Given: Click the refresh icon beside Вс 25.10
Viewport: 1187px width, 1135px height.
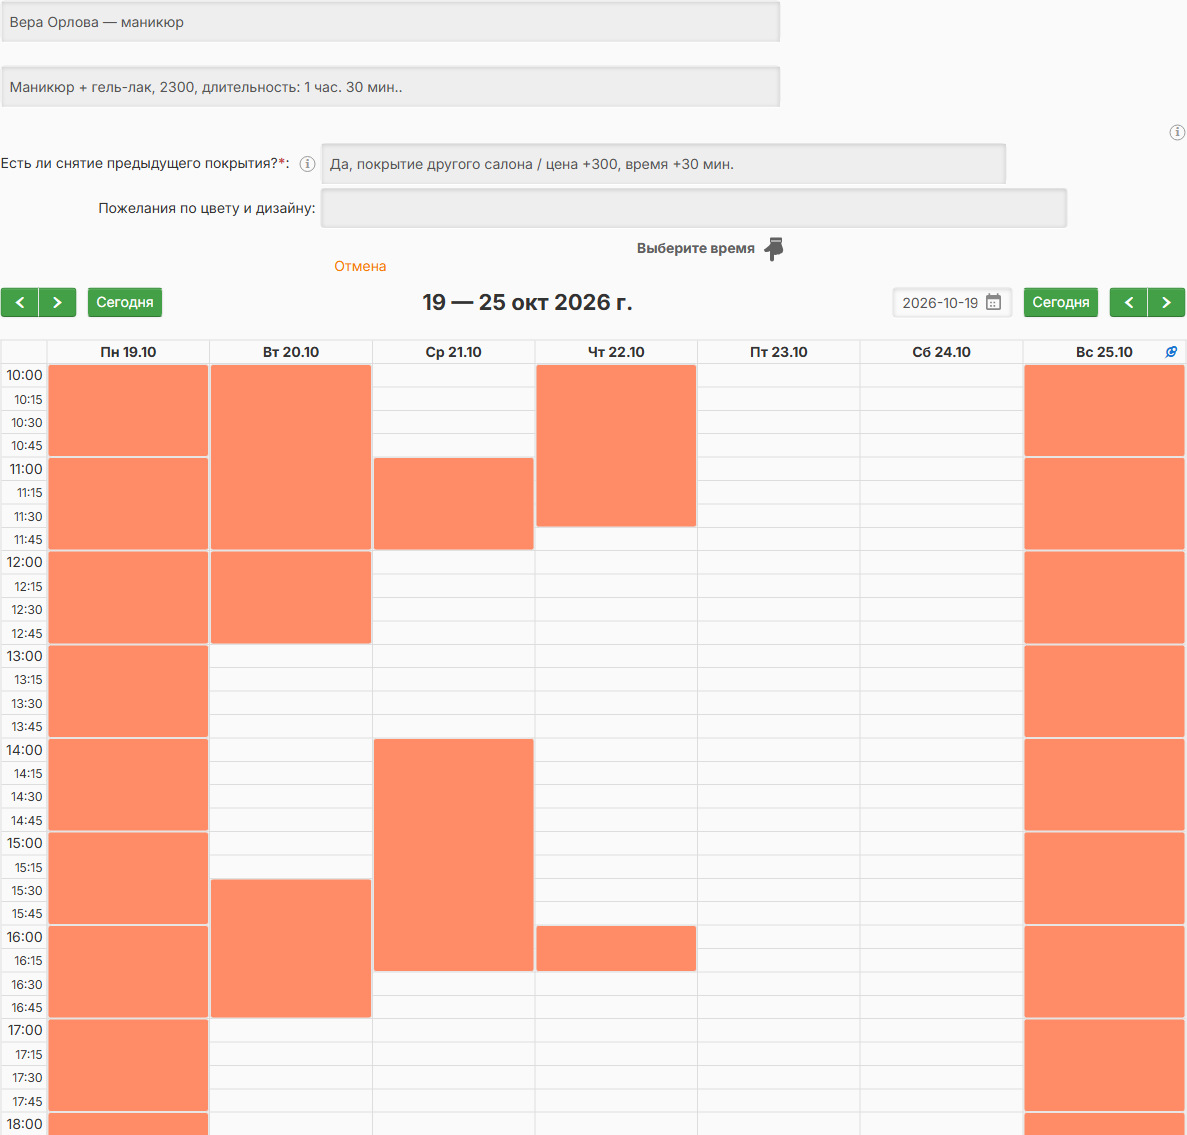Looking at the screenshot, I should tap(1171, 351).
